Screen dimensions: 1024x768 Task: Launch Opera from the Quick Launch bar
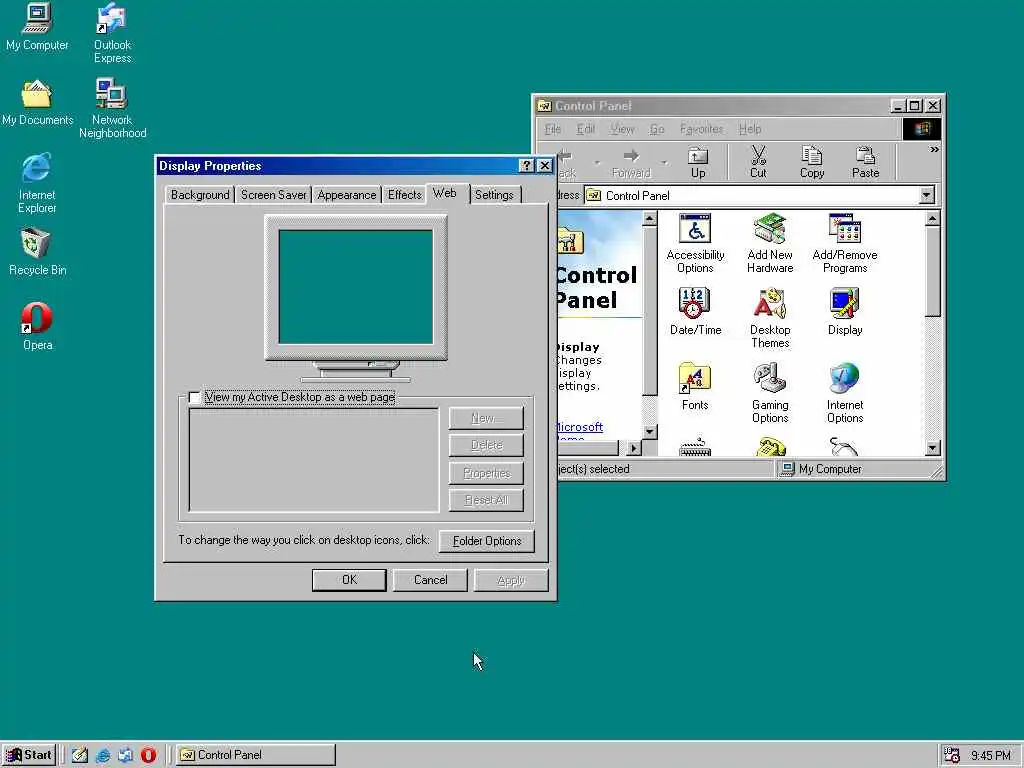(x=148, y=755)
